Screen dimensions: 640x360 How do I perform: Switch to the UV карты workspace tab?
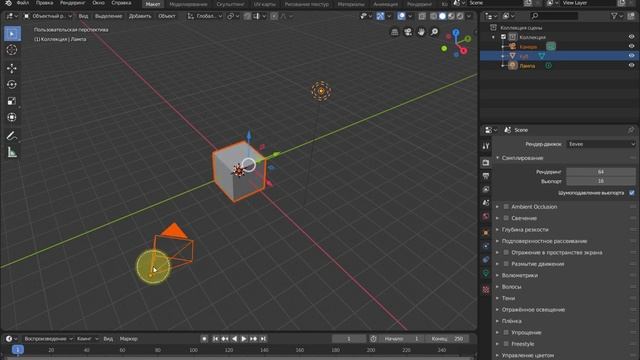(x=264, y=4)
